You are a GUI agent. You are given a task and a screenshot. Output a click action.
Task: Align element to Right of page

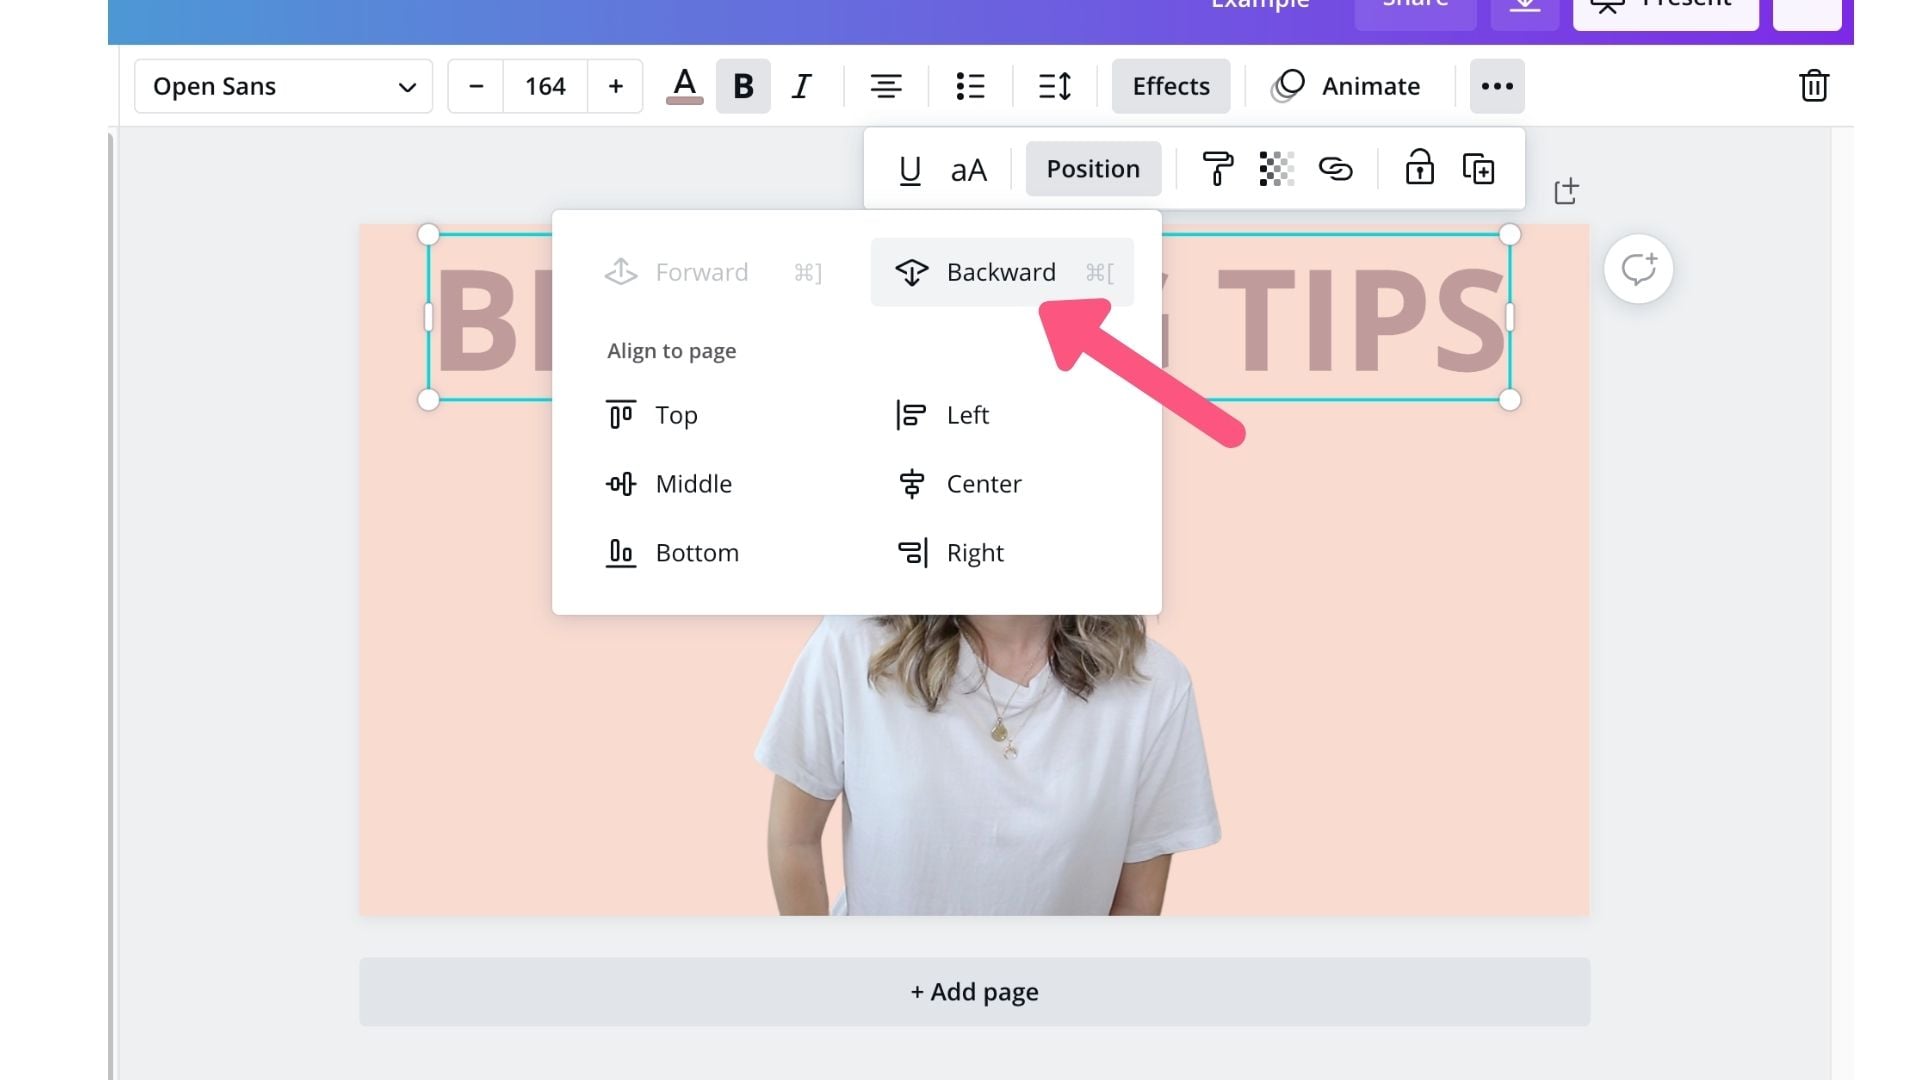(x=950, y=553)
